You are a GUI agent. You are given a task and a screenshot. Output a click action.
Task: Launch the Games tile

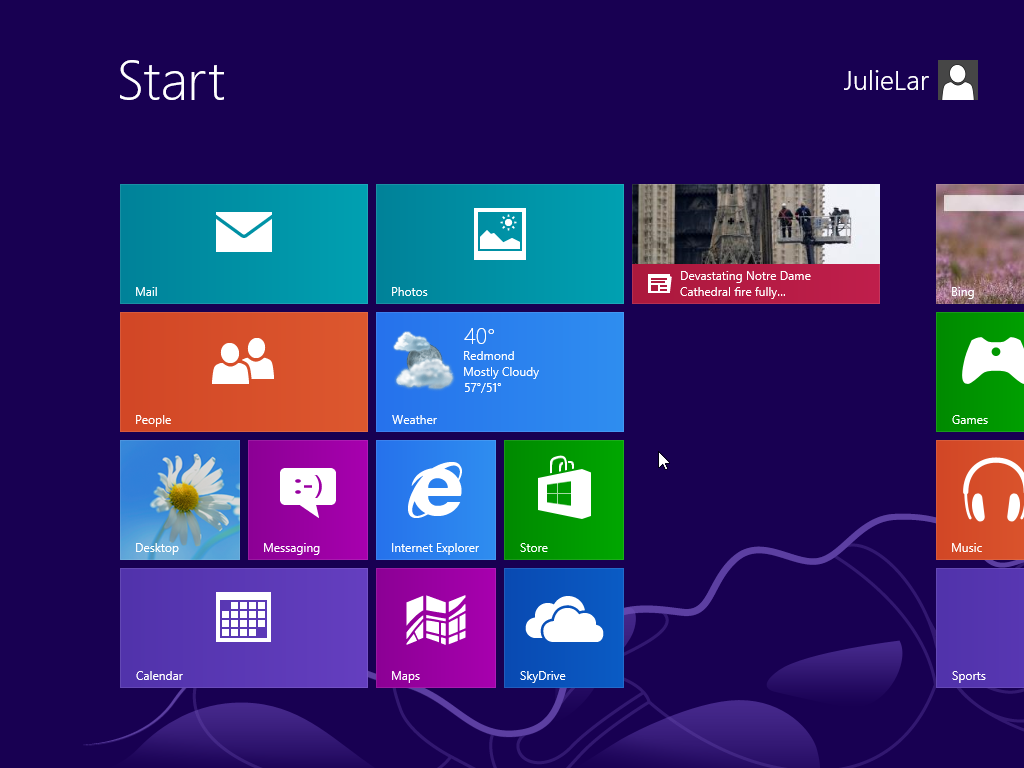tap(980, 372)
